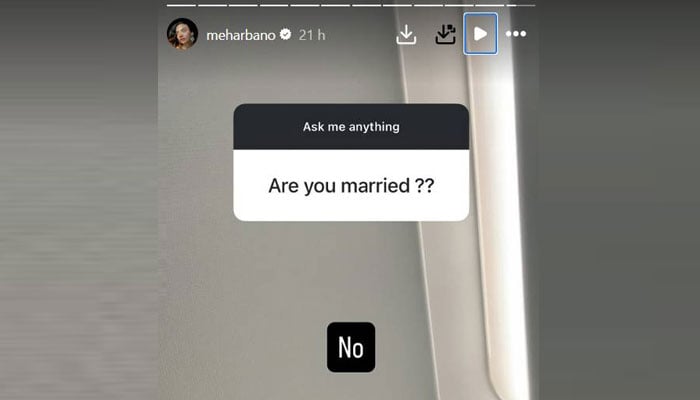Select the ninth story progress segment
The image size is (700, 400).
point(428,5)
